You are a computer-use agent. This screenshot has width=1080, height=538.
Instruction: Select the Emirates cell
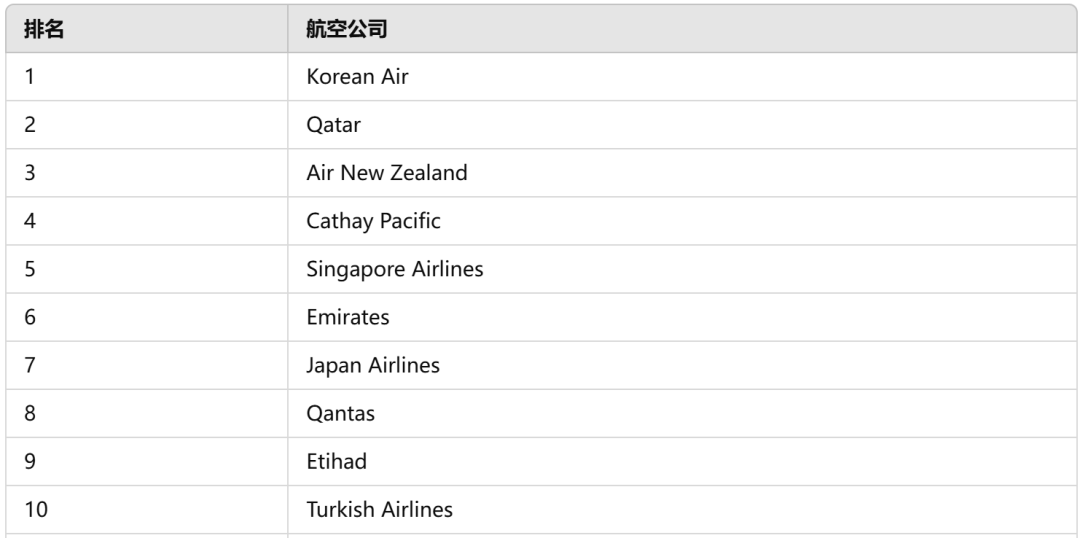[682, 318]
